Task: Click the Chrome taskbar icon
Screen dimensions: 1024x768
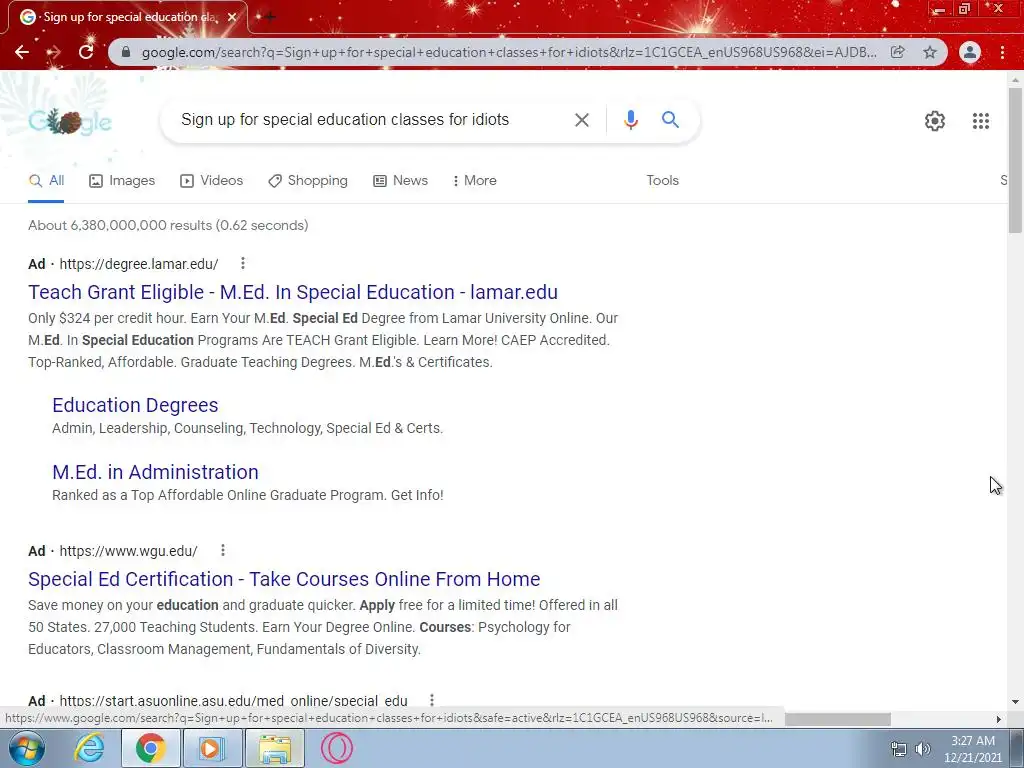Action: click(x=151, y=748)
